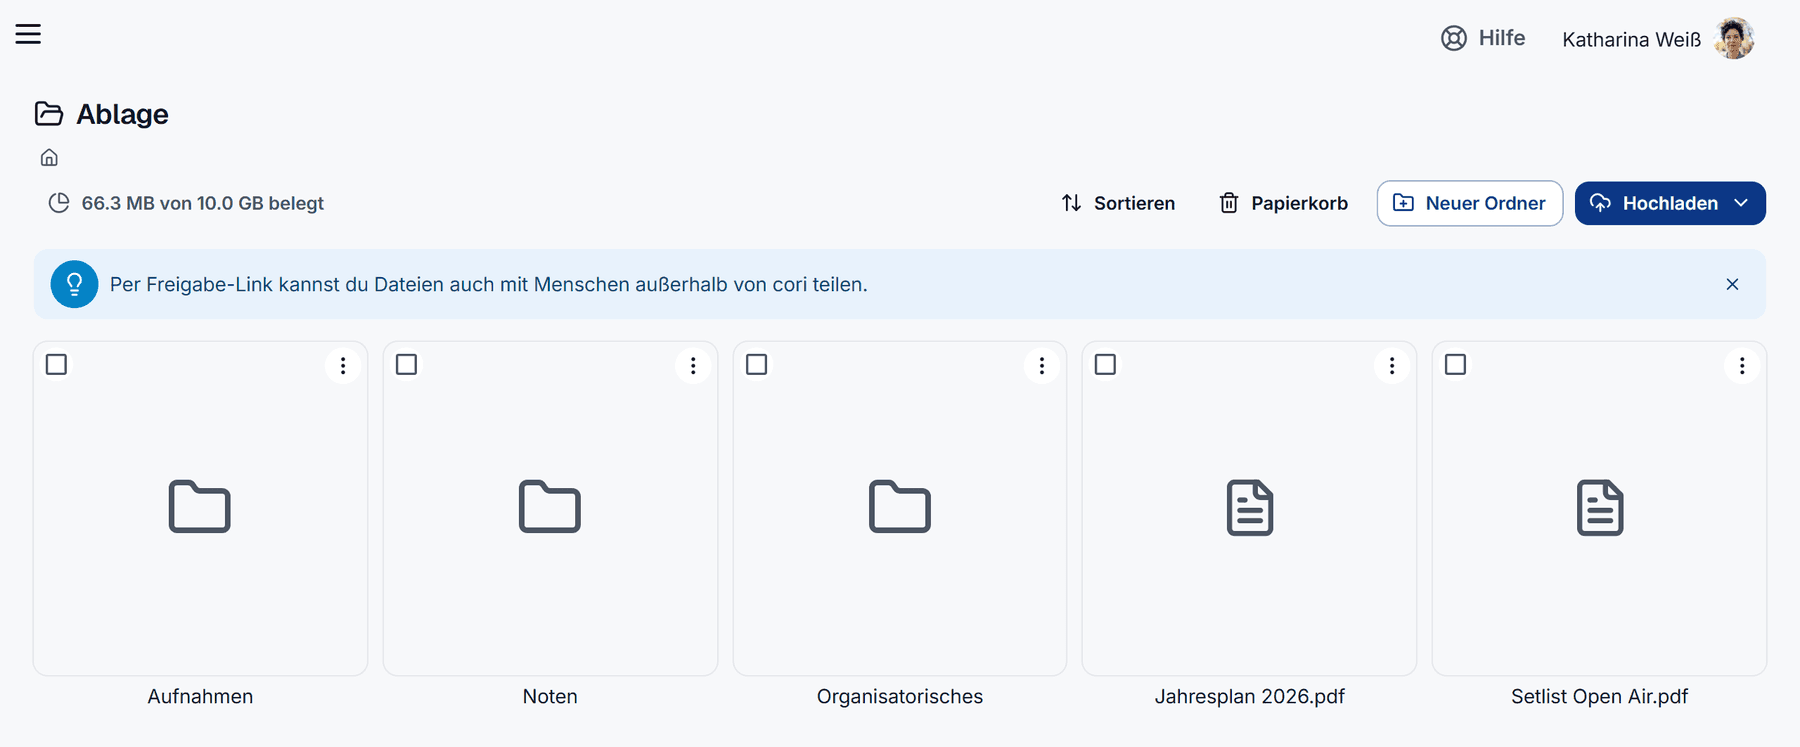This screenshot has height=747, width=1800.
Task: Click the home breadcrumb icon
Action: (49, 157)
